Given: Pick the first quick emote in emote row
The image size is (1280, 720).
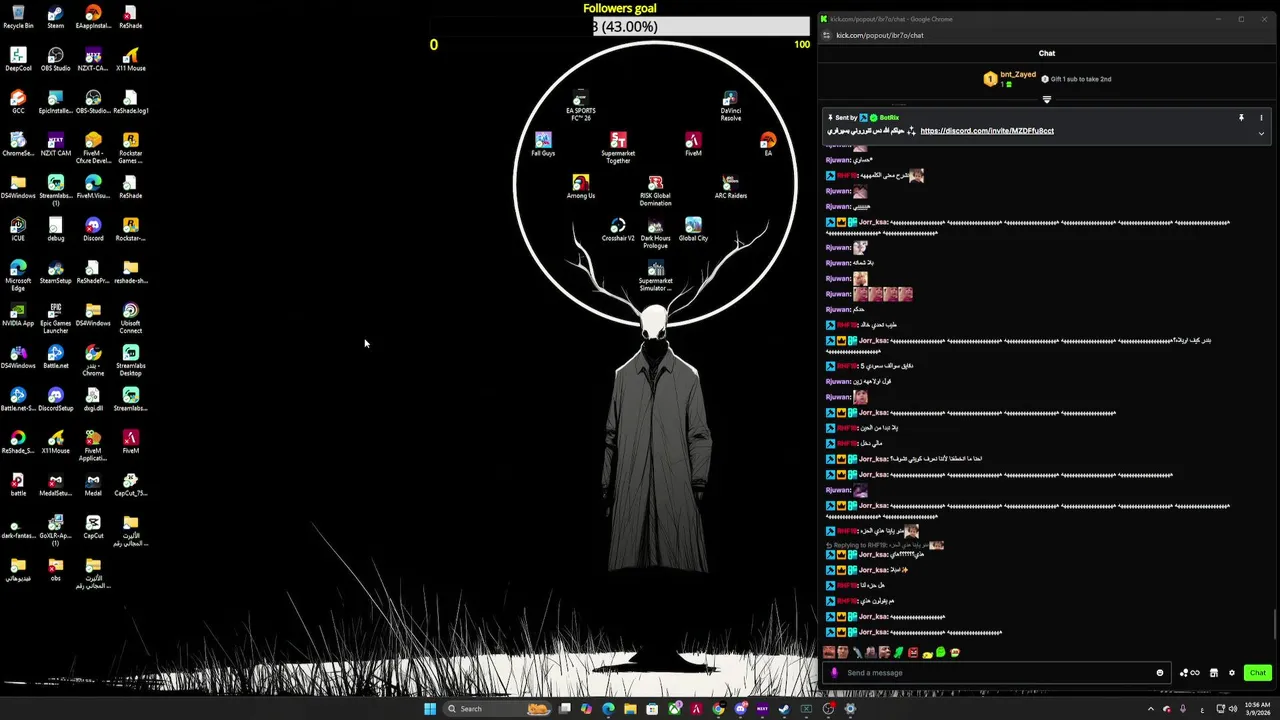Looking at the screenshot, I should (829, 652).
